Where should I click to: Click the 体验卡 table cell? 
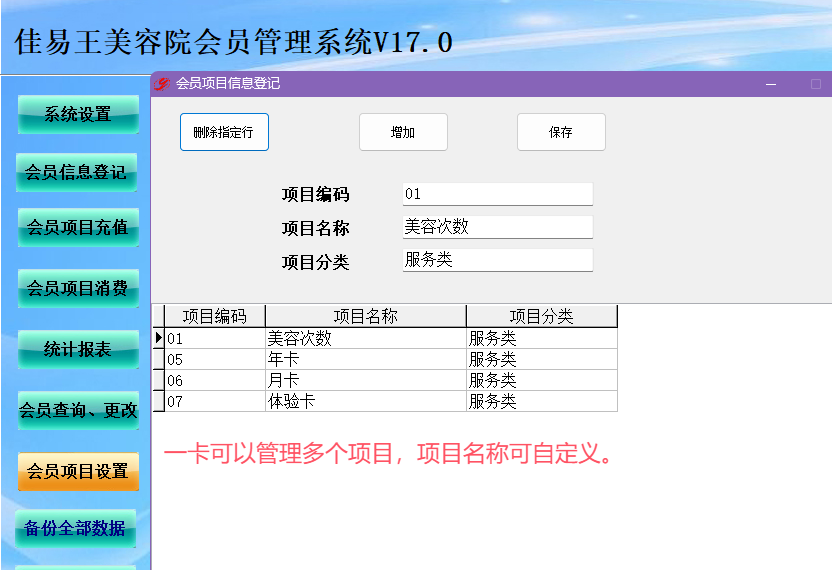(x=366, y=401)
